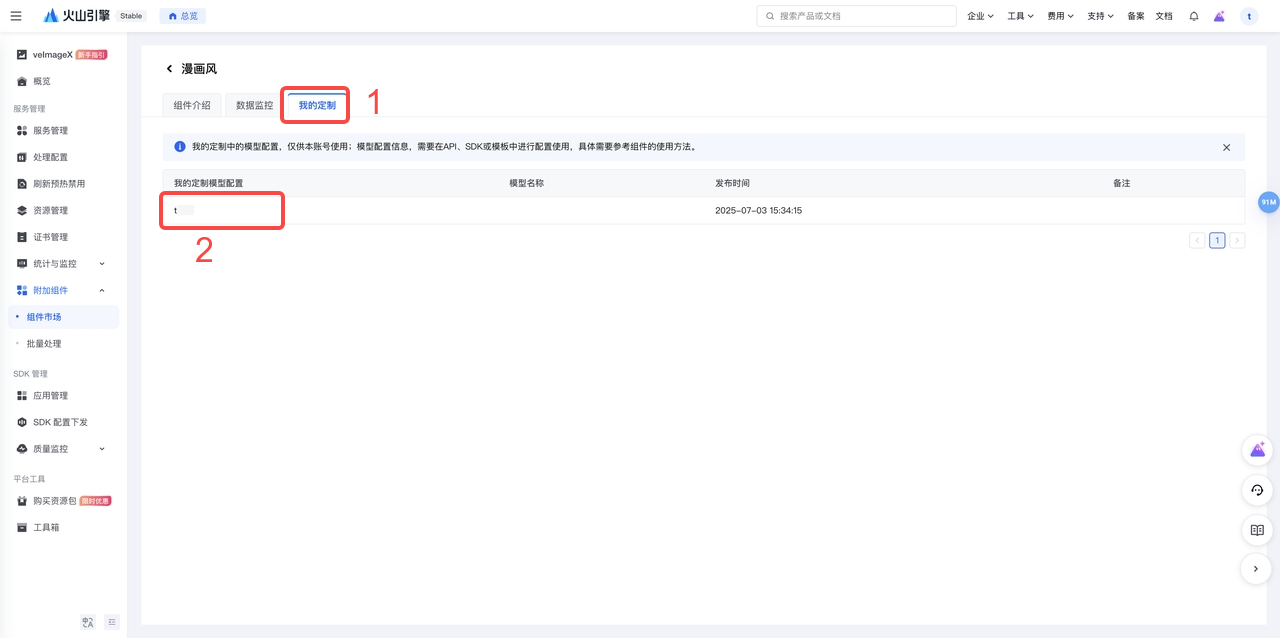The width and height of the screenshot is (1280, 638).
Task: Go to 概览 in the sidebar
Action: pos(42,81)
